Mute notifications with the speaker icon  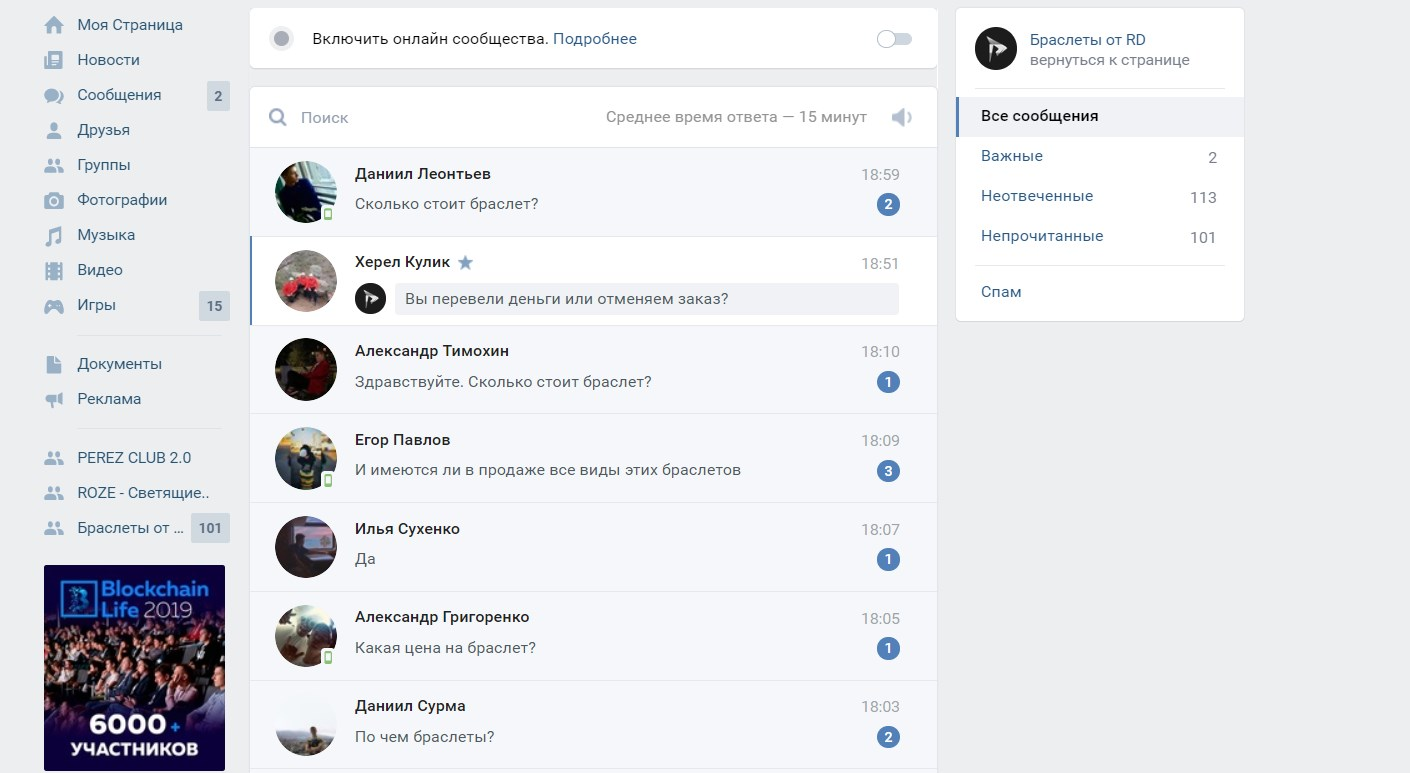(902, 118)
